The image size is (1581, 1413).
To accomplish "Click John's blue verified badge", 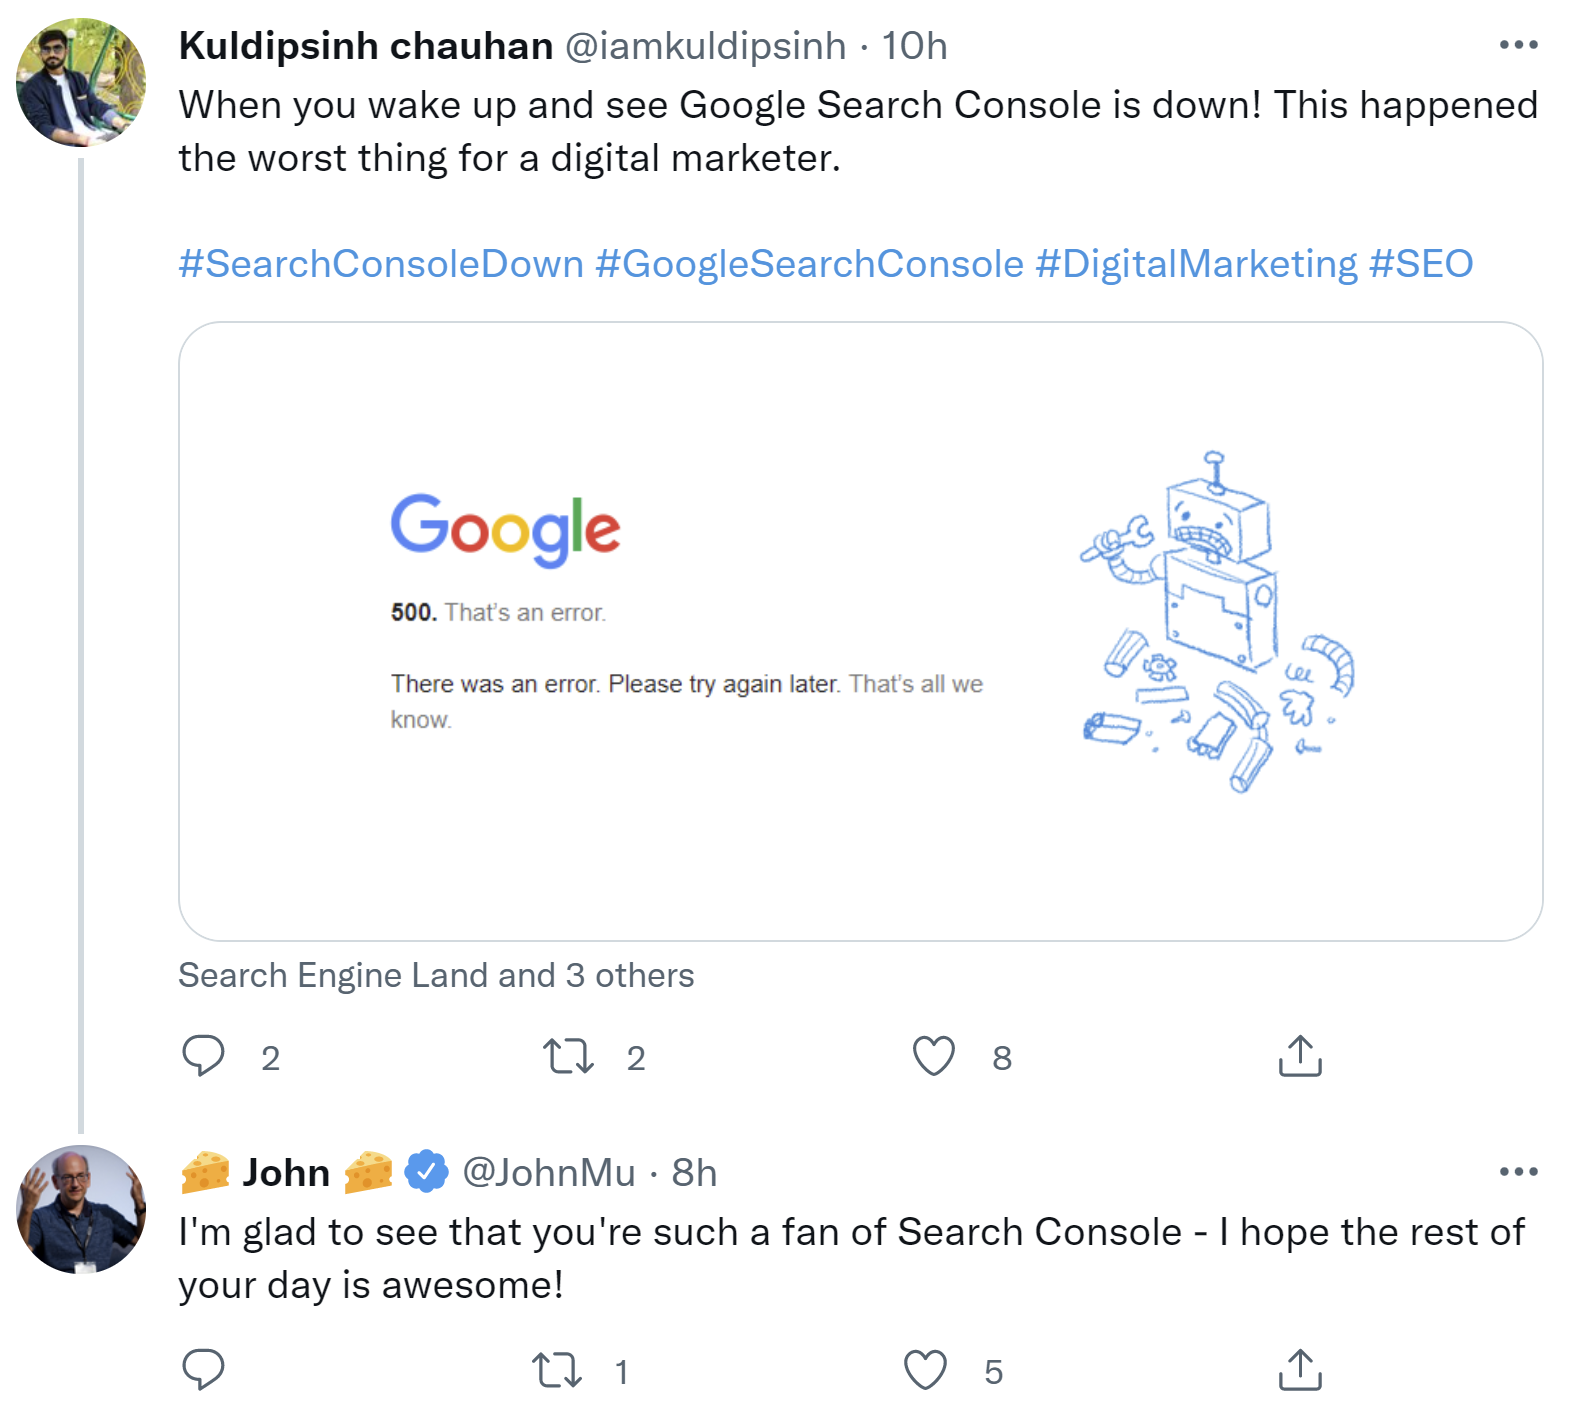I will (424, 1172).
